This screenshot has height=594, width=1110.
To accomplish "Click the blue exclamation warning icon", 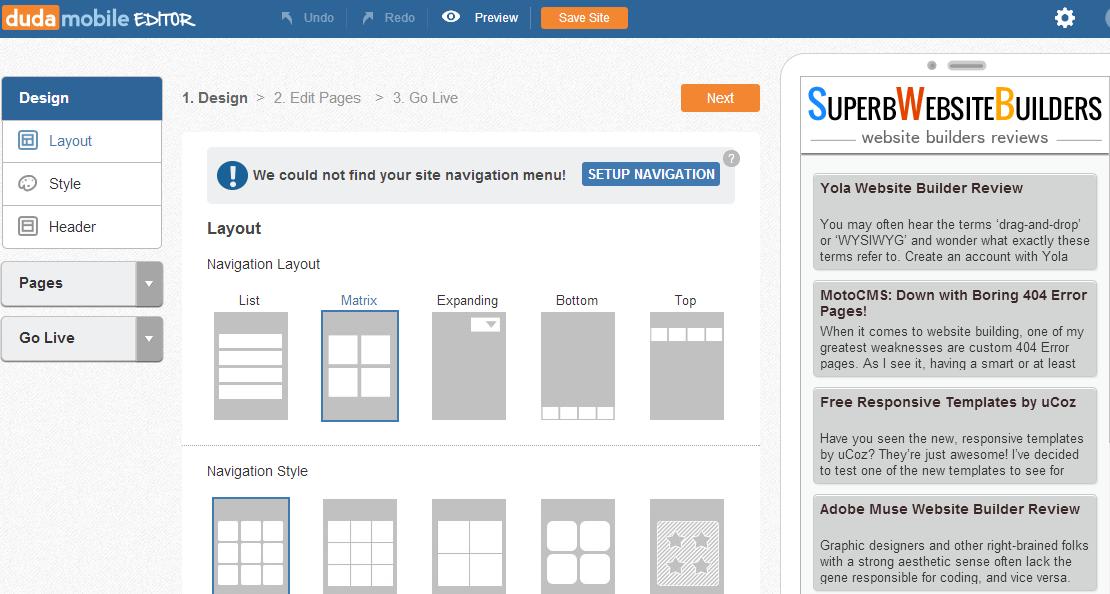I will tap(232, 175).
